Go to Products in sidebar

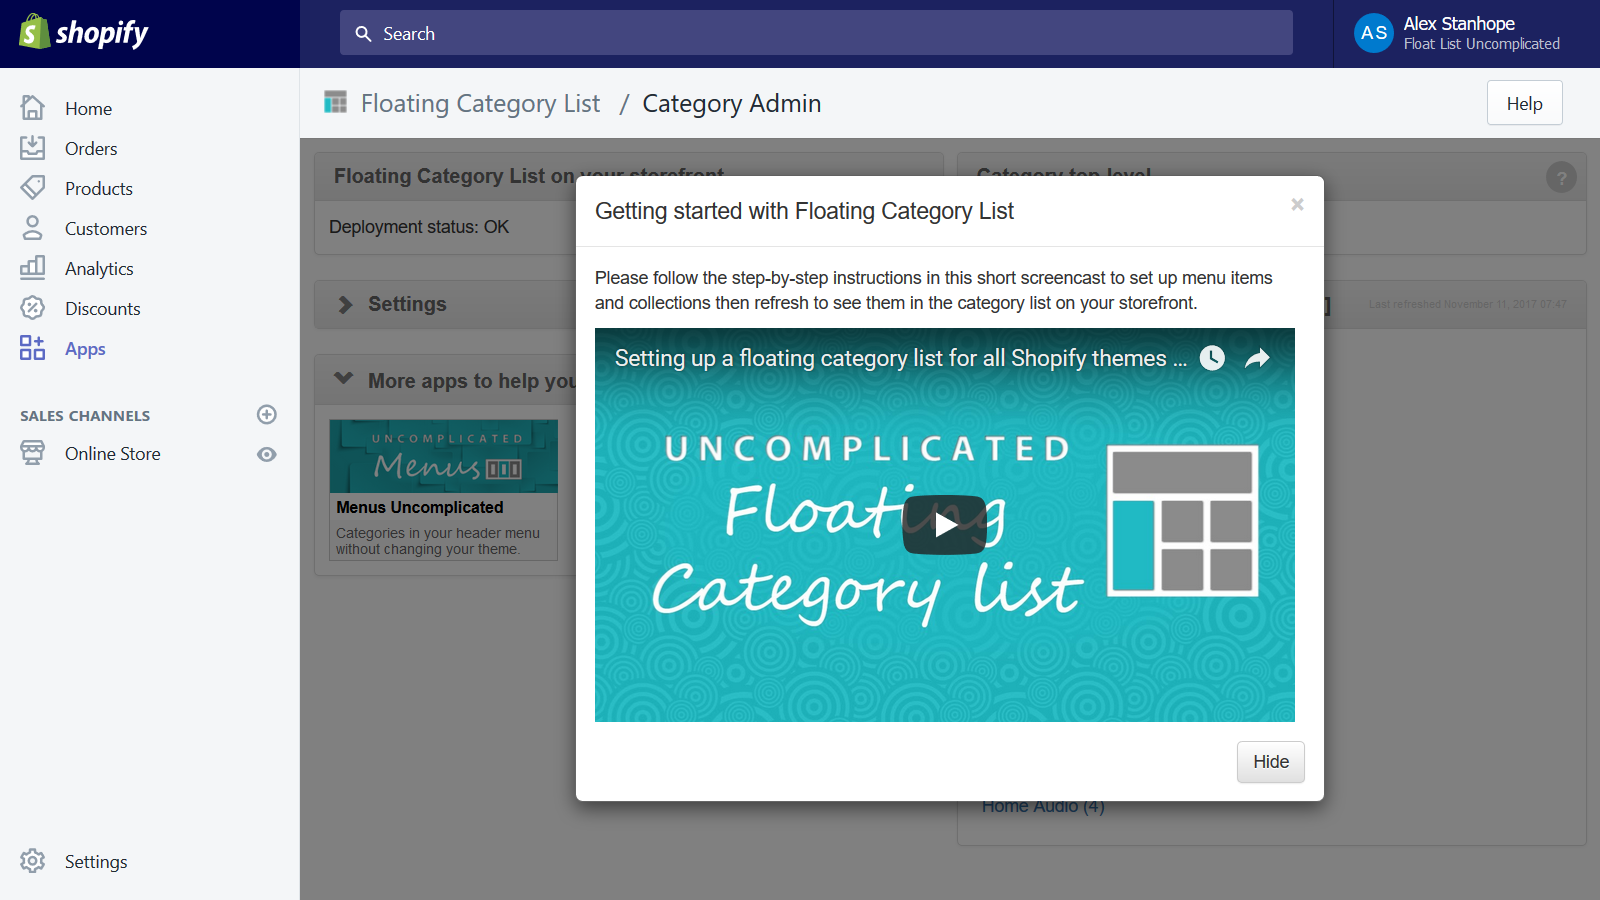[98, 188]
